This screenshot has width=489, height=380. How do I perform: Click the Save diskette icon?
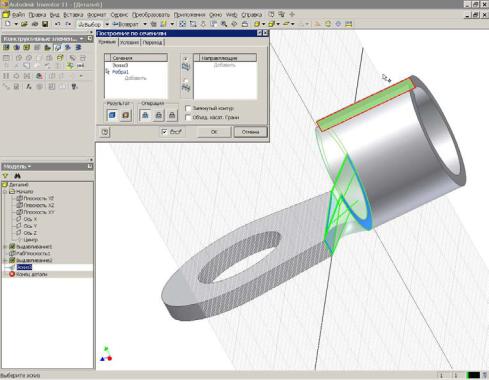click(45, 24)
